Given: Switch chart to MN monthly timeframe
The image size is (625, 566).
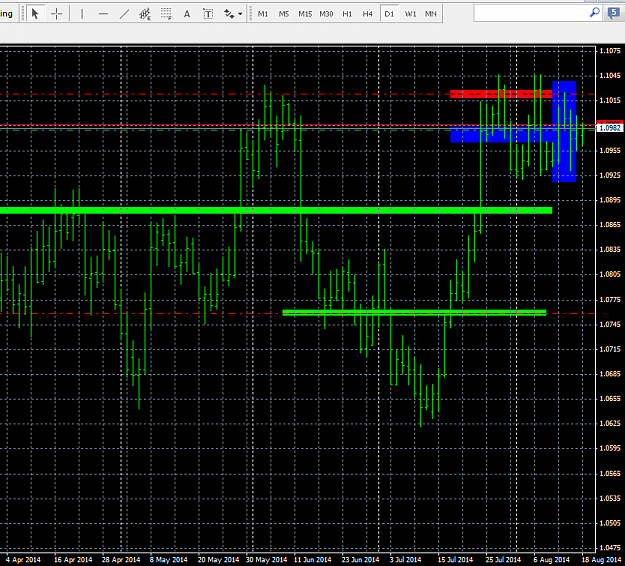Looking at the screenshot, I should 431,14.
